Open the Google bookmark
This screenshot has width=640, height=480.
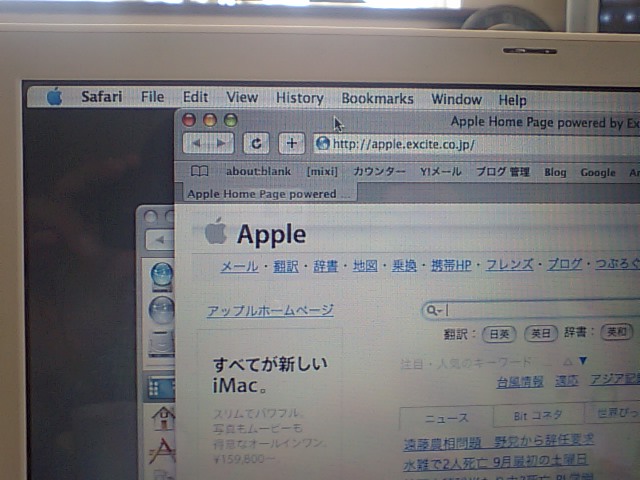pos(598,173)
